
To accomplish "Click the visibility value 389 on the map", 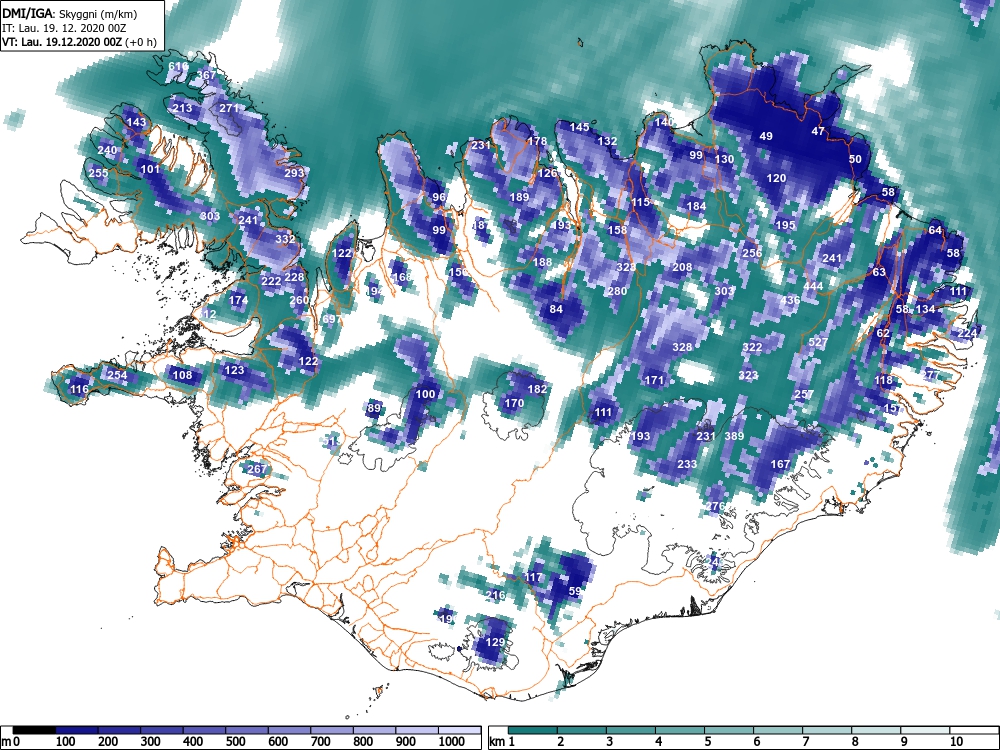I will 735,436.
